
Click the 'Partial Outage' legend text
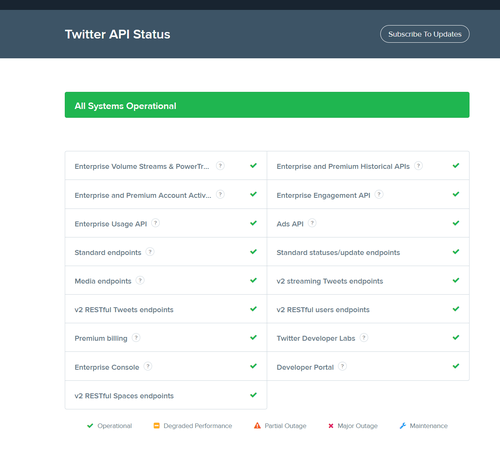coord(285,426)
